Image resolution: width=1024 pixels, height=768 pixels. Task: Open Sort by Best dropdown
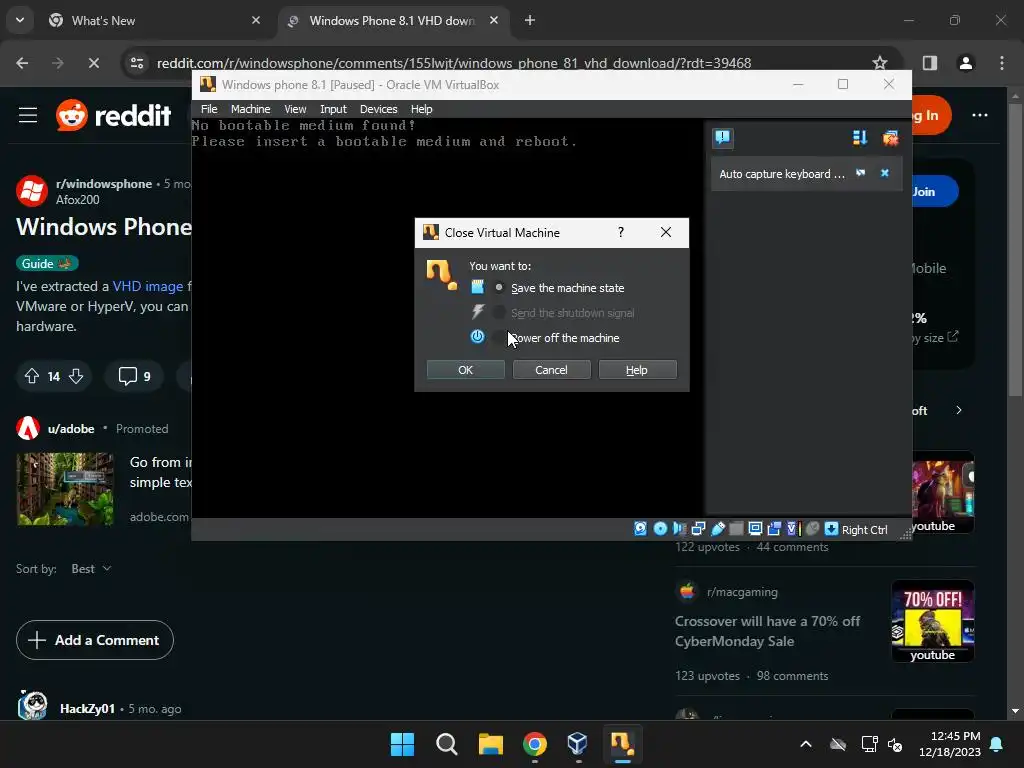click(x=91, y=569)
